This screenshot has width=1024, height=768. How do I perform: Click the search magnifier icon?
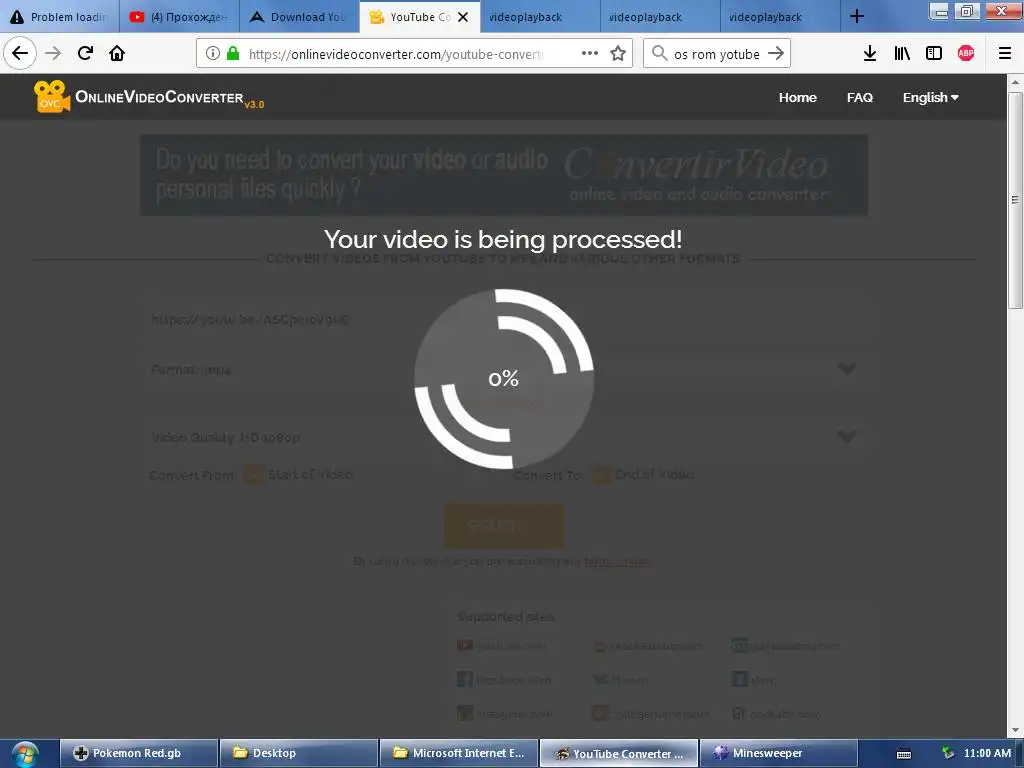(x=660, y=53)
